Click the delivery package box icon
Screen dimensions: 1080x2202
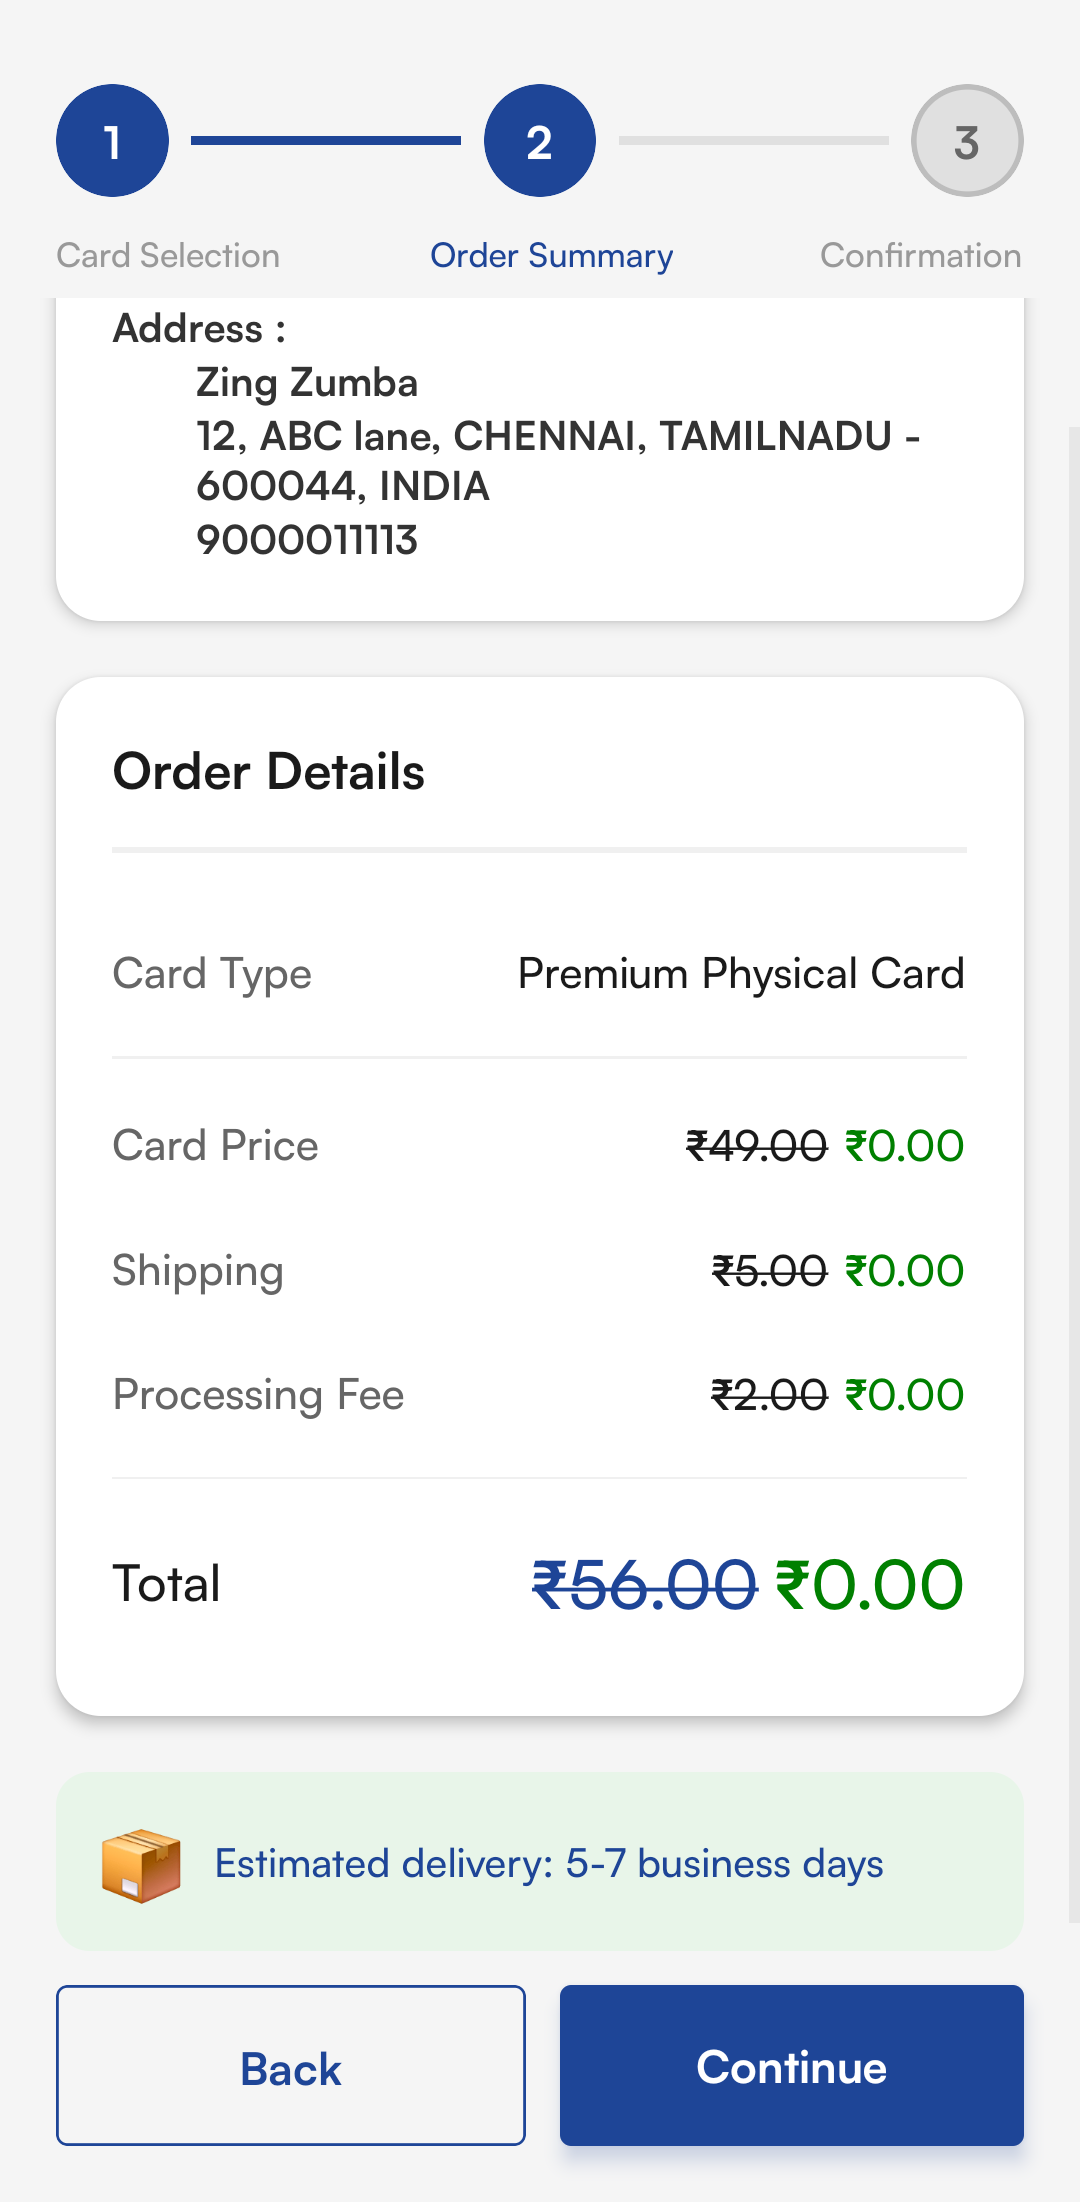[141, 1865]
